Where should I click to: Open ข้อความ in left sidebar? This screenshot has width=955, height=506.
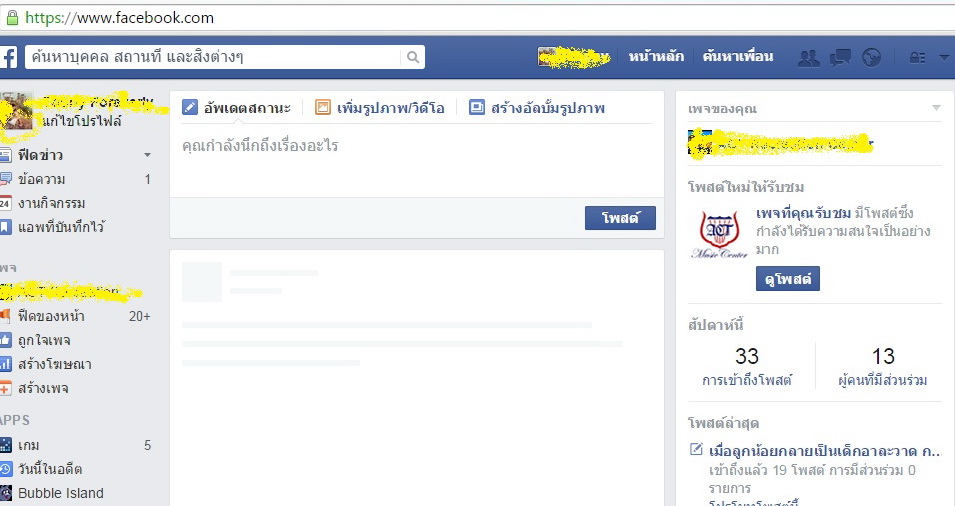41,179
